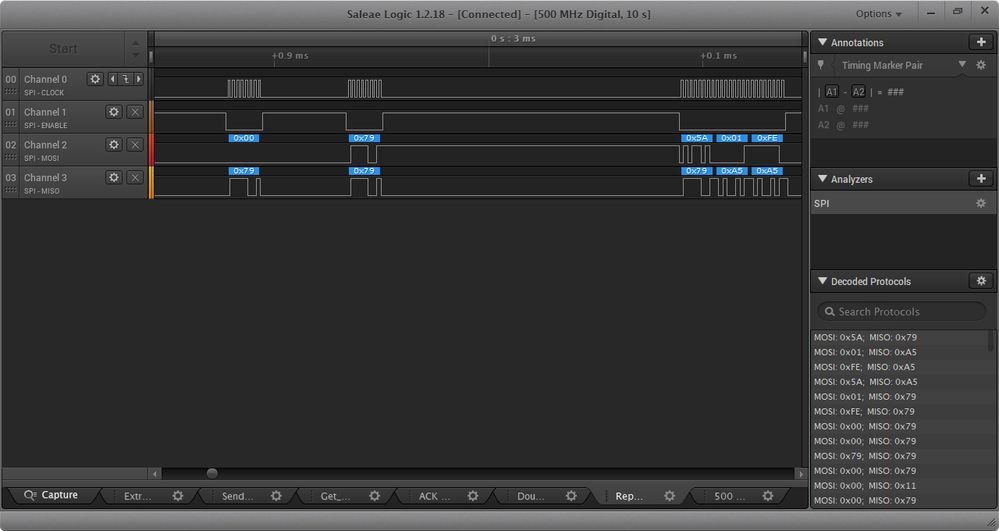Increase sample setting via Start up arrow
999x531 pixels.
point(135,43)
